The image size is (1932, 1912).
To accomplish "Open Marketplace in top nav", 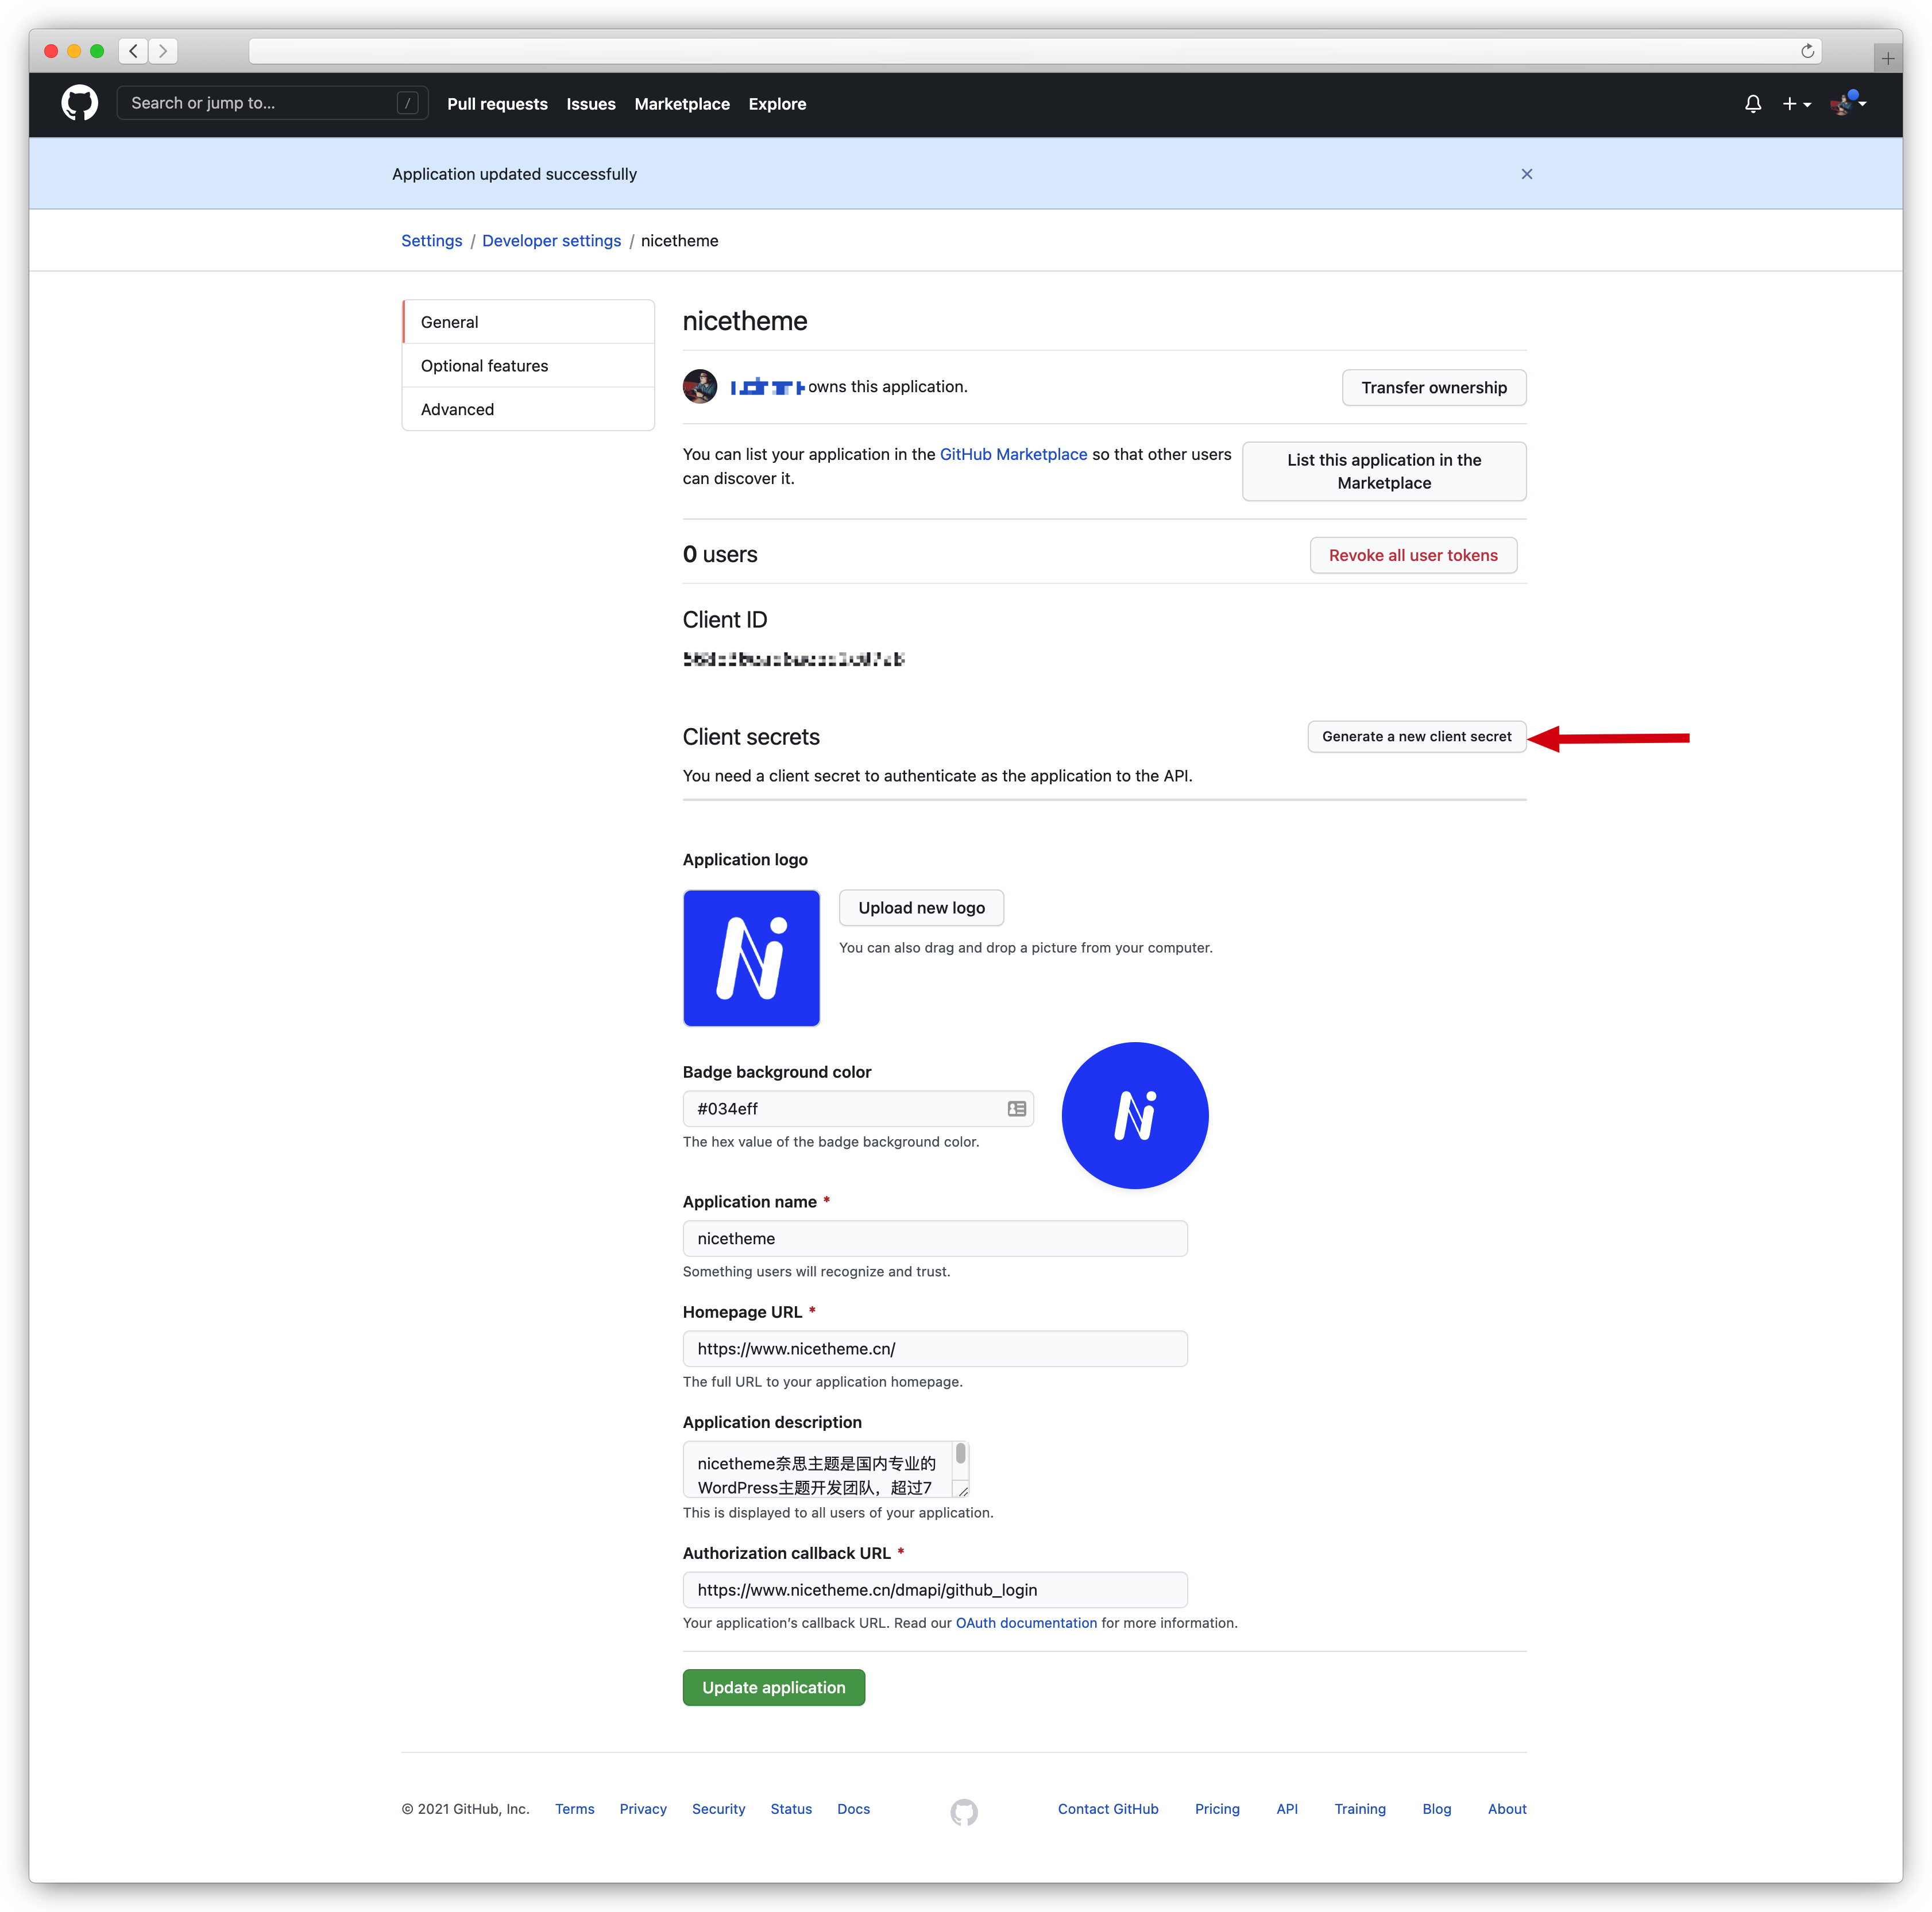I will (x=682, y=104).
